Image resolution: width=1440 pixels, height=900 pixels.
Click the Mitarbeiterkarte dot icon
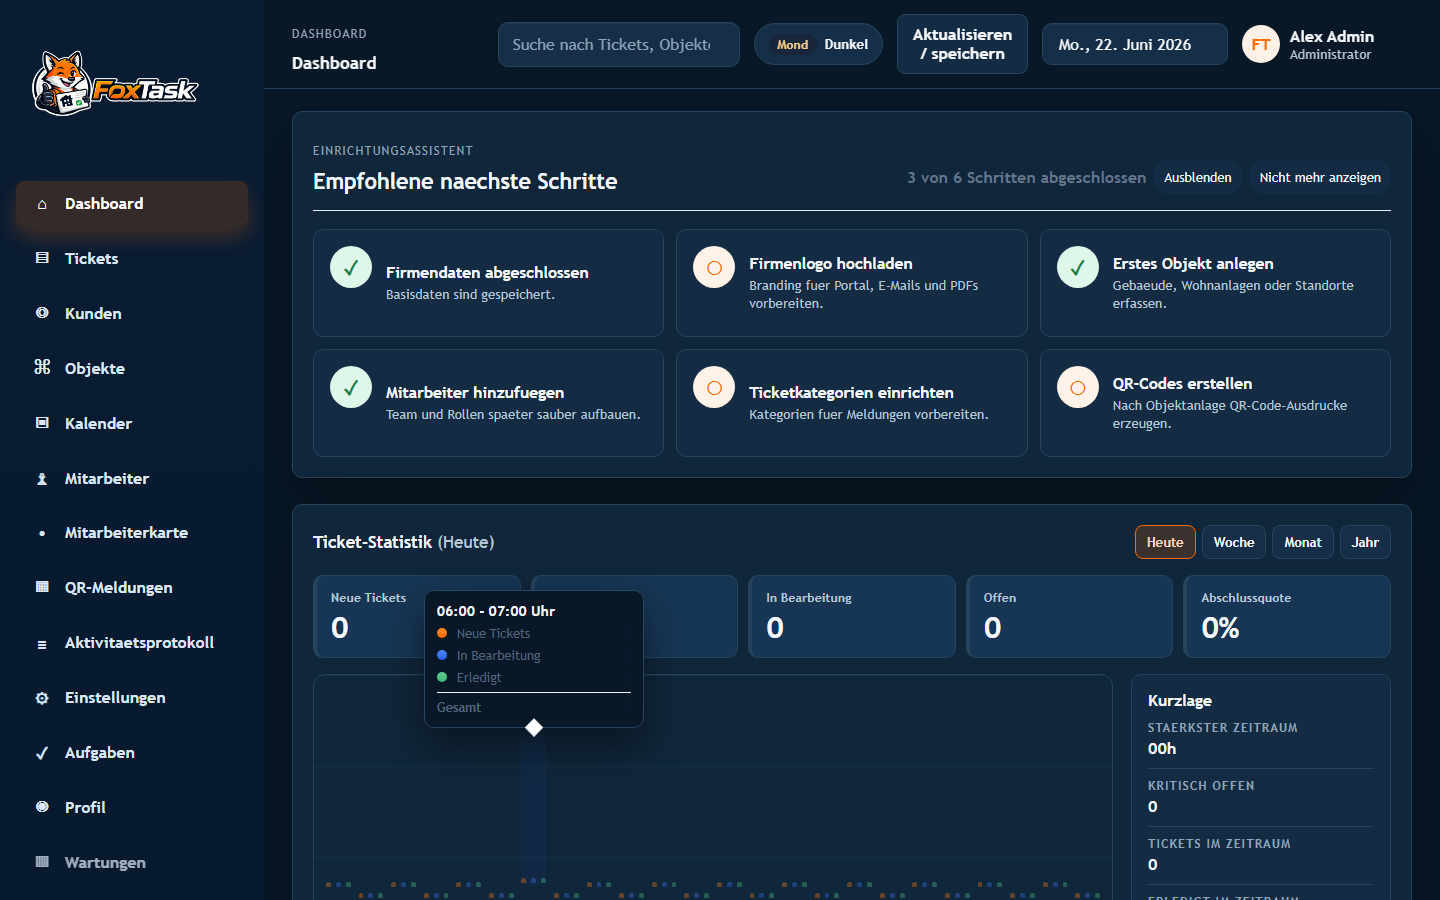(42, 533)
